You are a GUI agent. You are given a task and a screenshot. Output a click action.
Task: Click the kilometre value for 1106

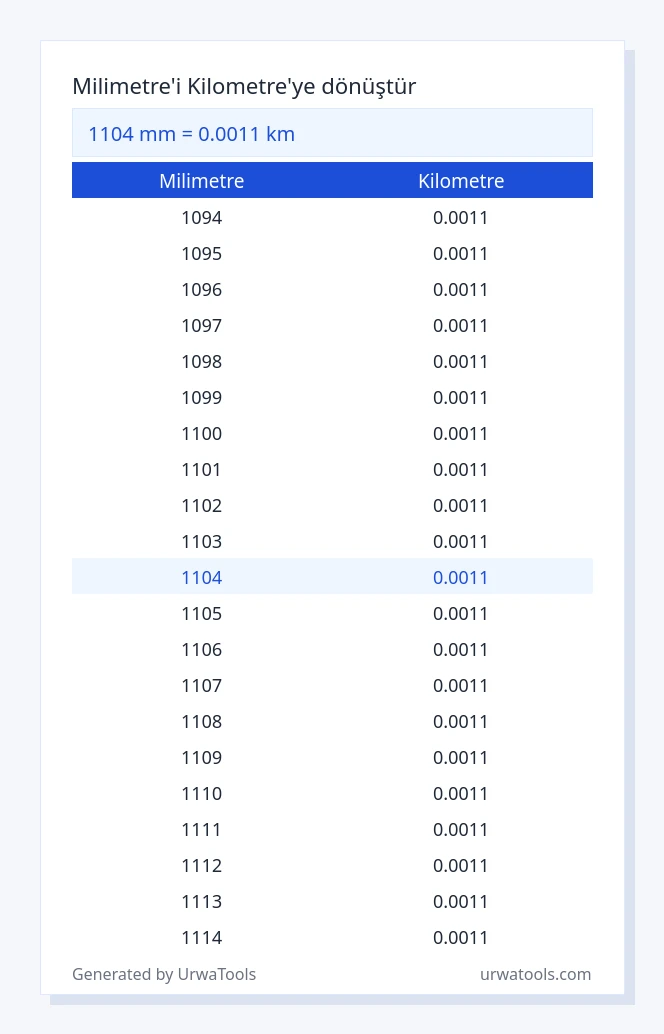coord(460,650)
